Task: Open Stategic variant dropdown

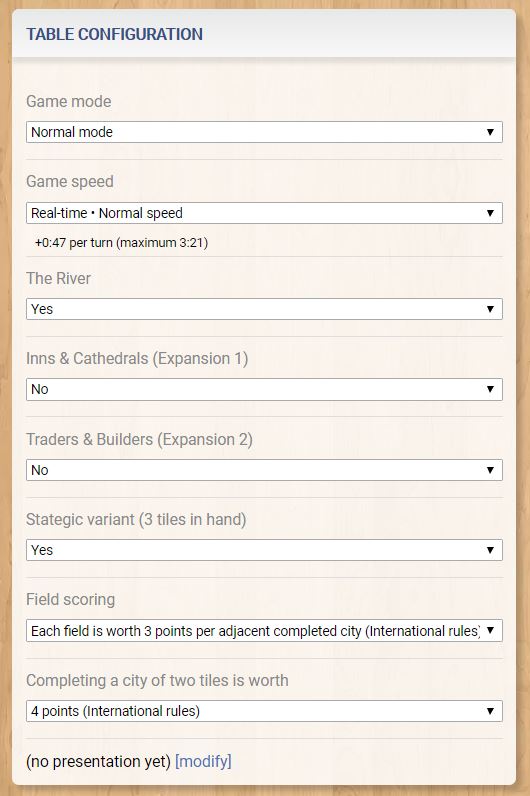Action: tap(264, 550)
